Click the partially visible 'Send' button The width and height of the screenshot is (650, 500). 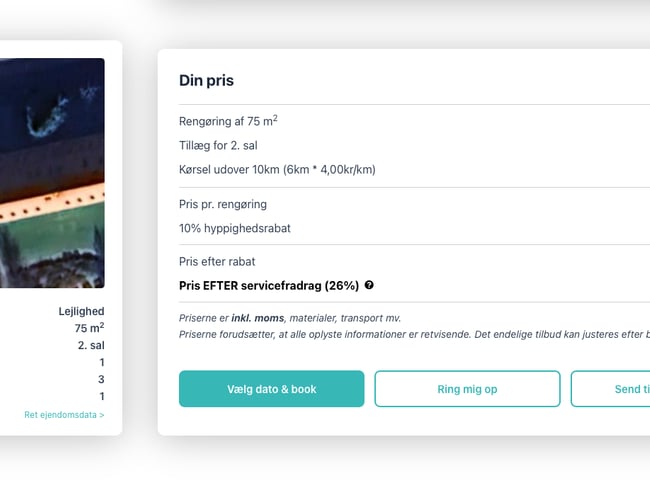[x=610, y=389]
